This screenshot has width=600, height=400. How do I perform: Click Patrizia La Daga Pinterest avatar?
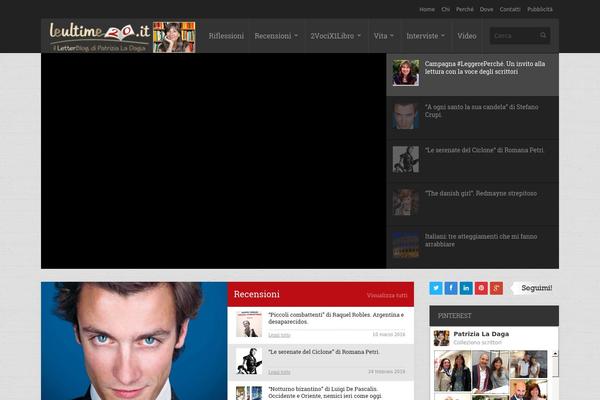(x=441, y=338)
